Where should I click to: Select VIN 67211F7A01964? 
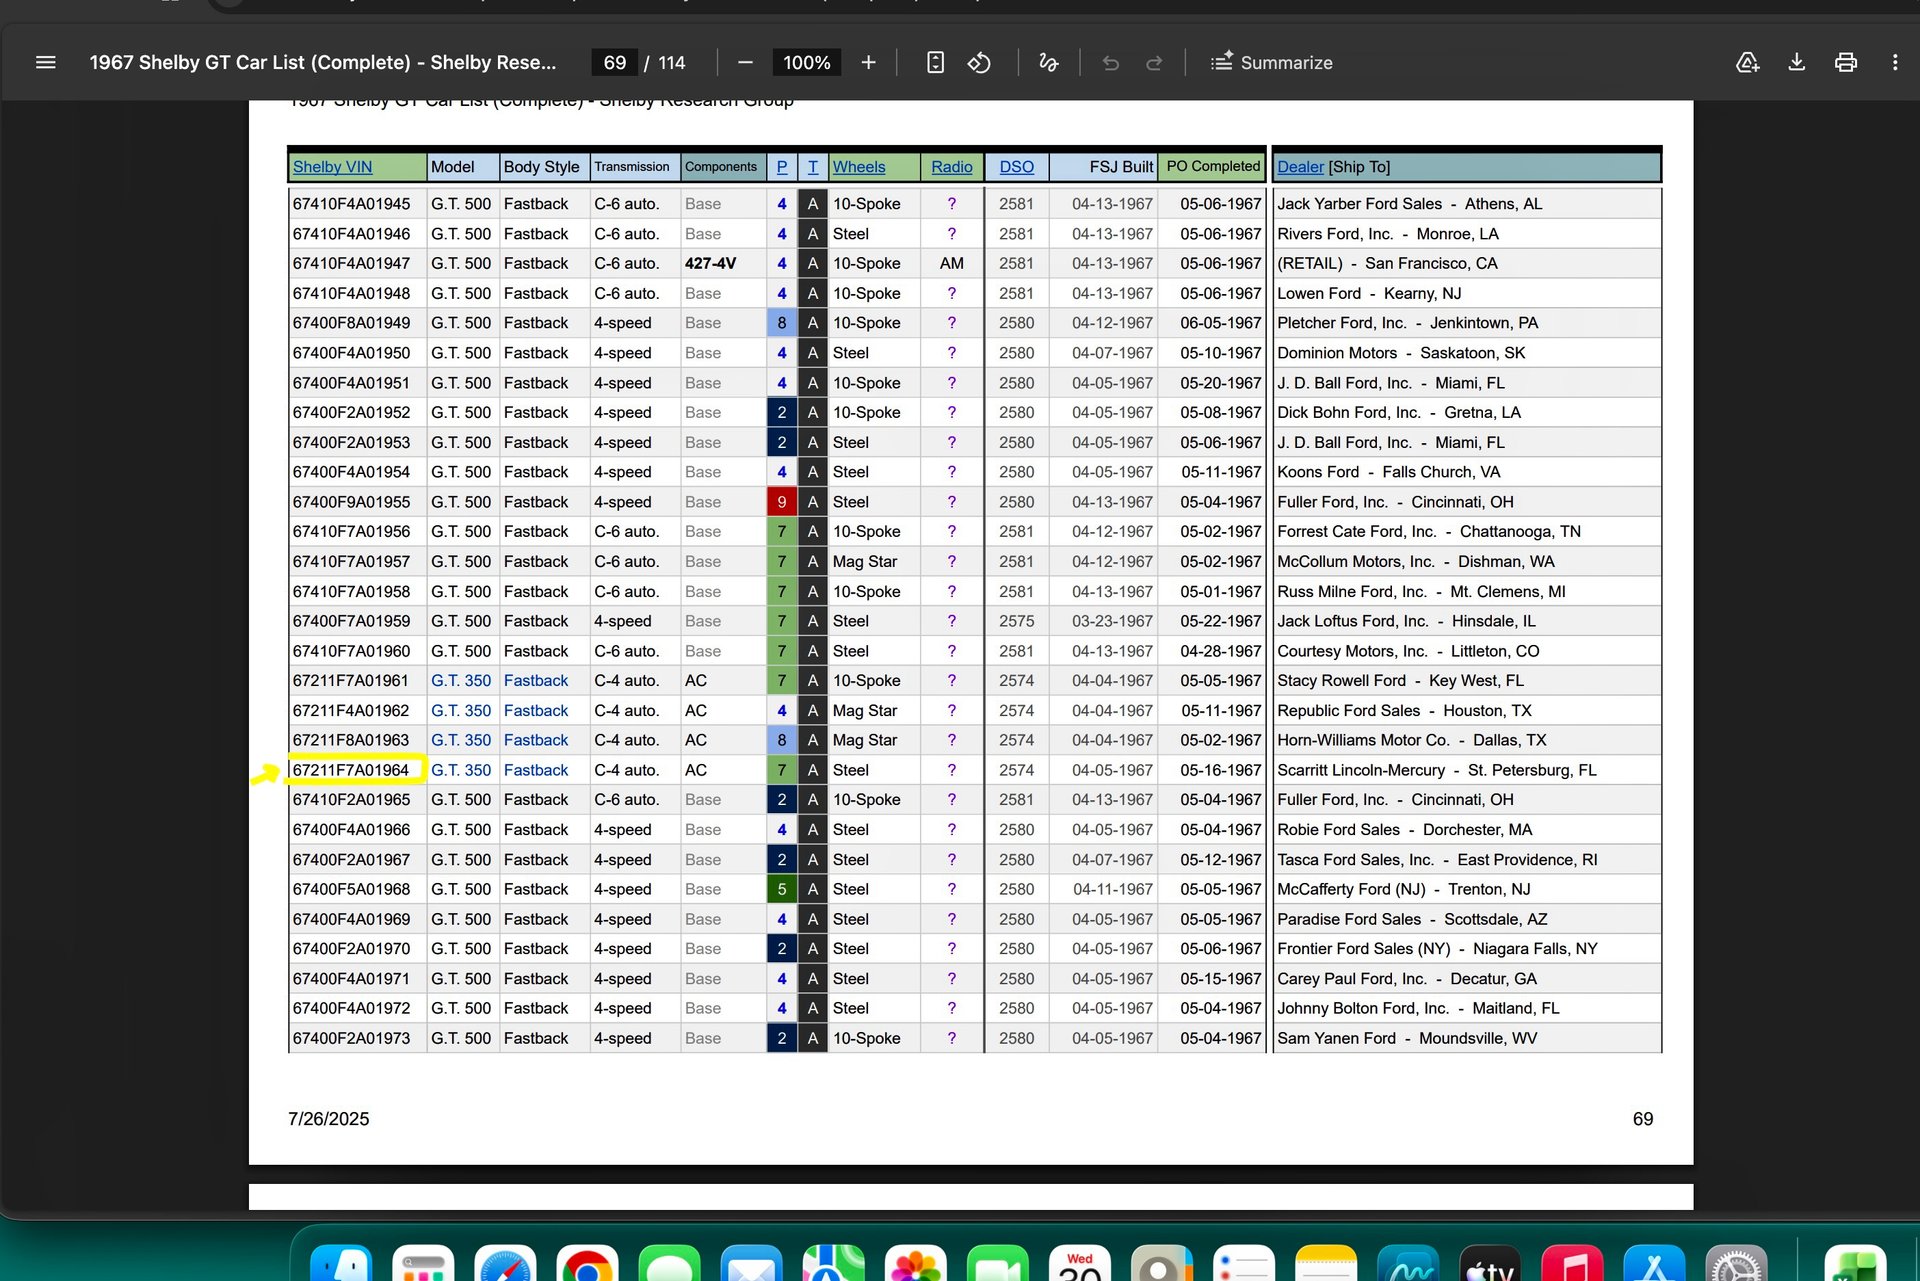point(351,770)
